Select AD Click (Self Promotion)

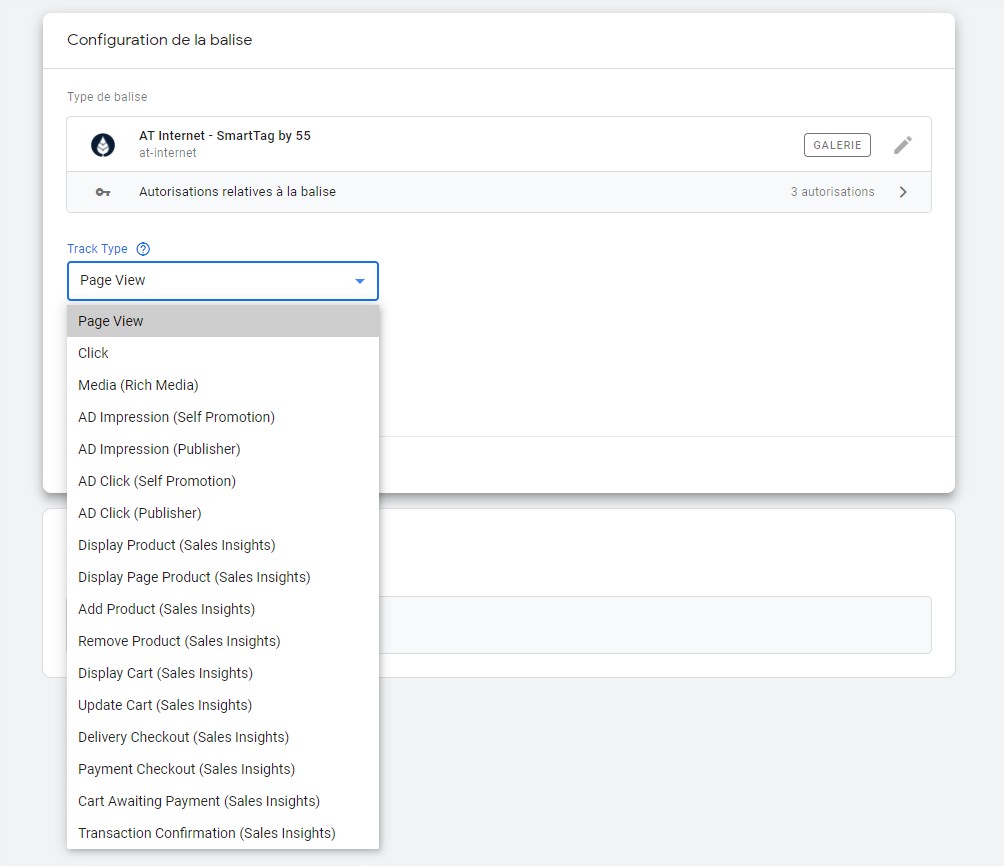point(157,481)
